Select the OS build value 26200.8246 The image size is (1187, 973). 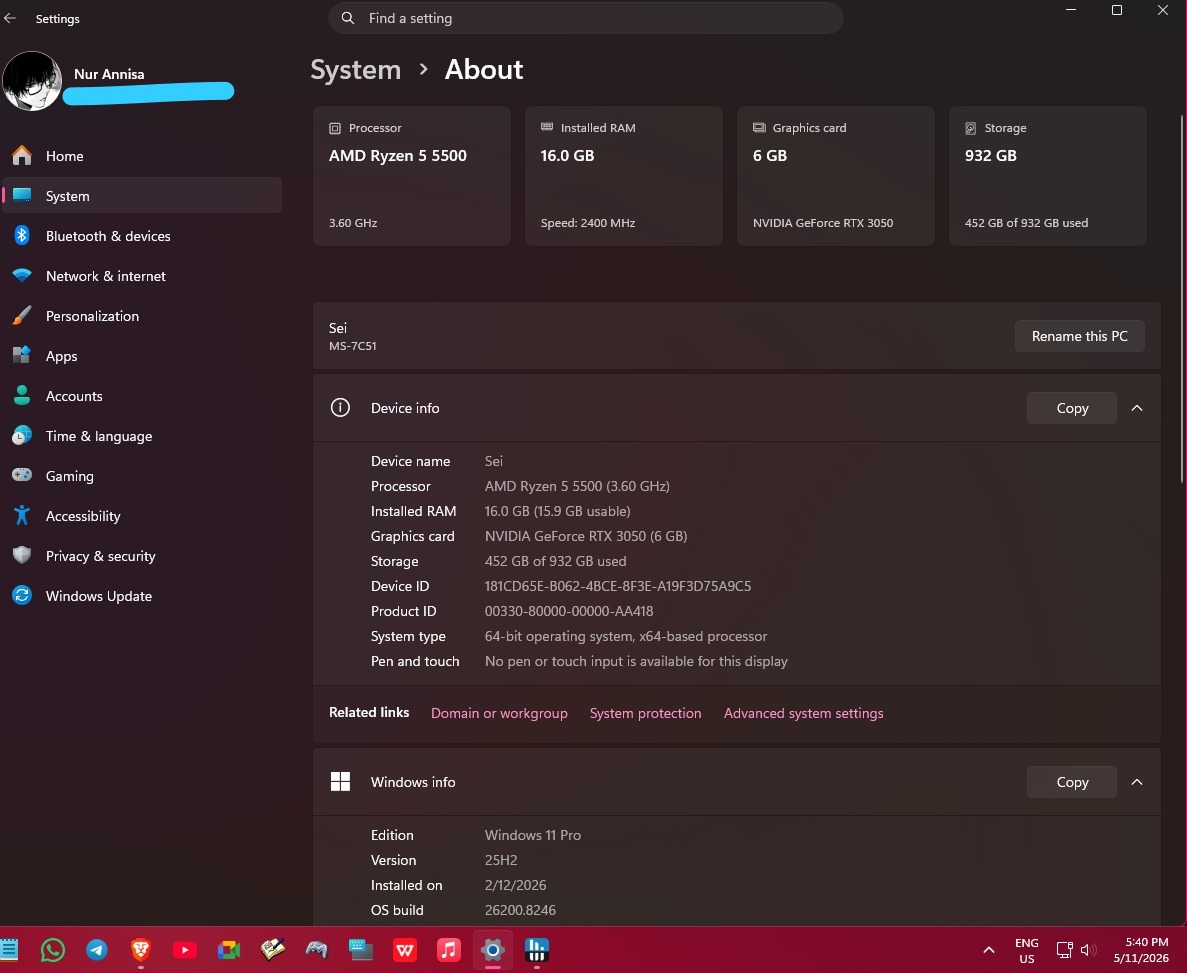coord(520,910)
